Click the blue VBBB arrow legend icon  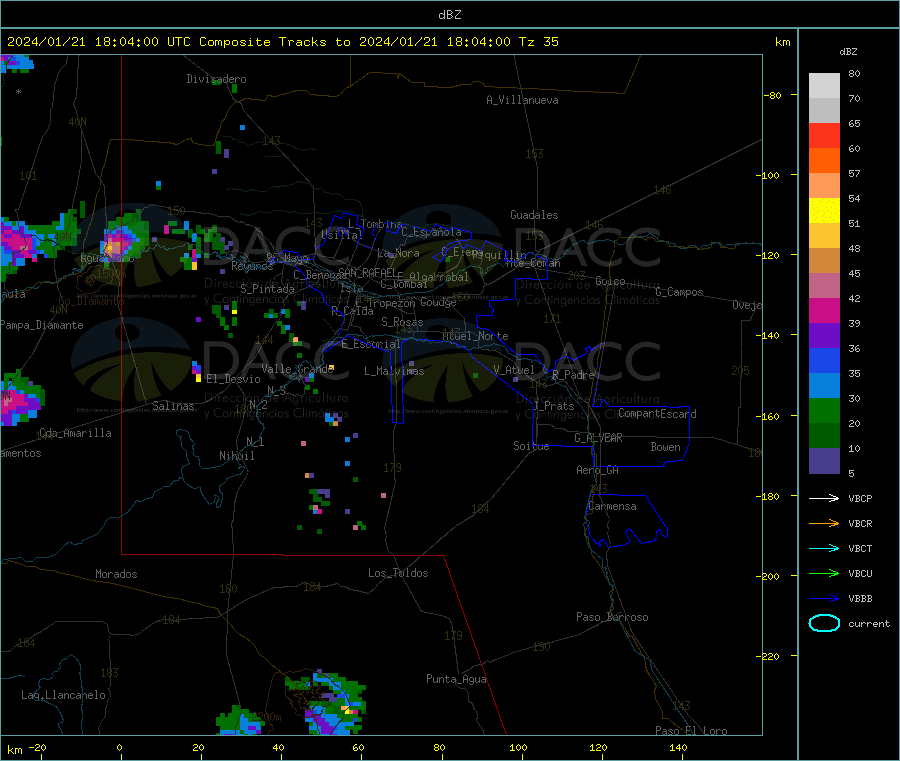[x=824, y=599]
